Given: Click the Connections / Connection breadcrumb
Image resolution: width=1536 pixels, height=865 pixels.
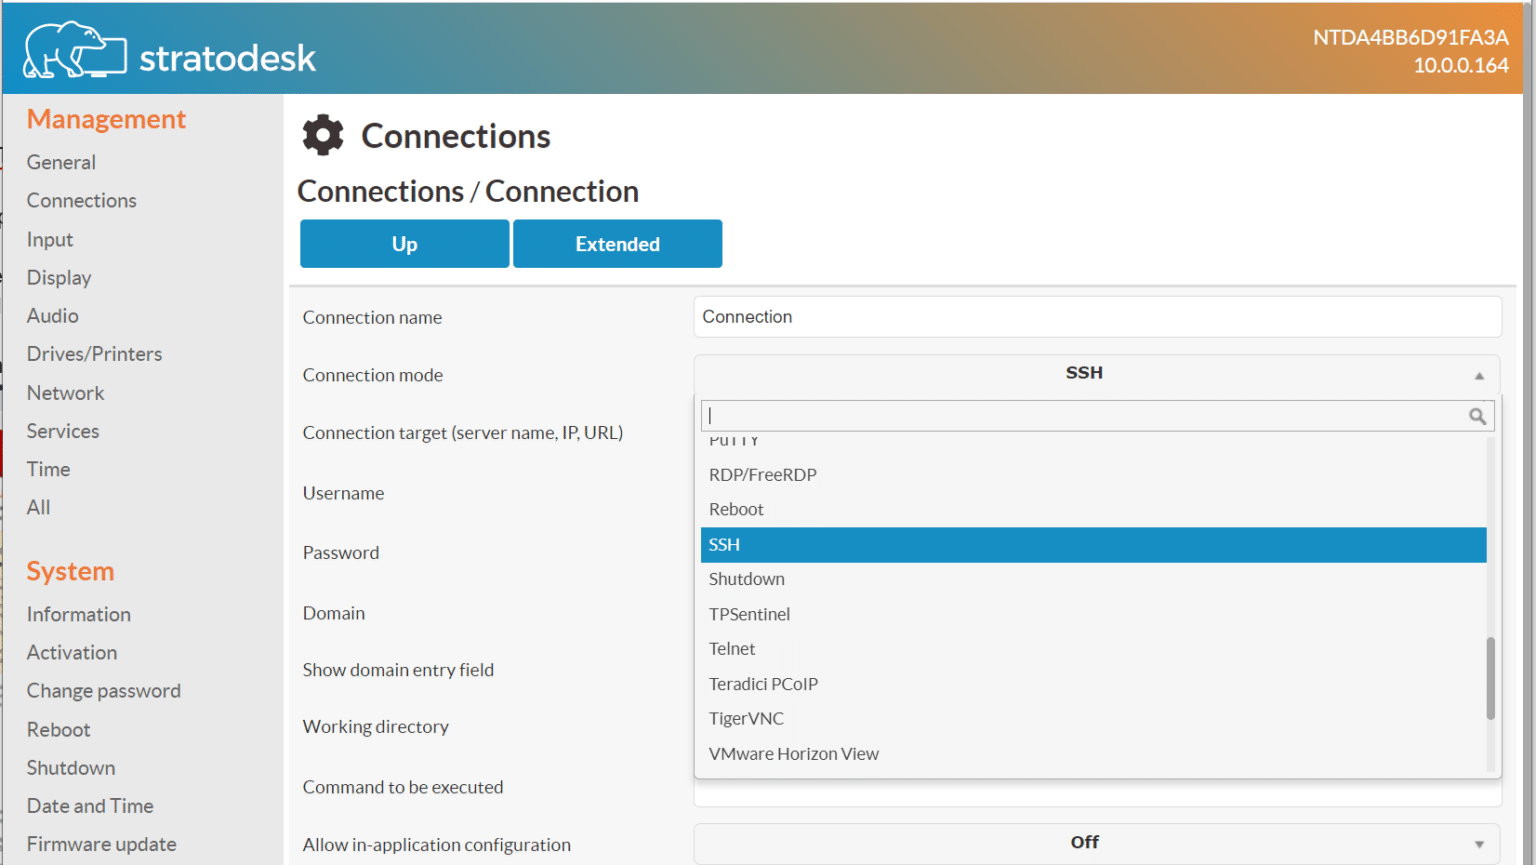Looking at the screenshot, I should [x=468, y=191].
